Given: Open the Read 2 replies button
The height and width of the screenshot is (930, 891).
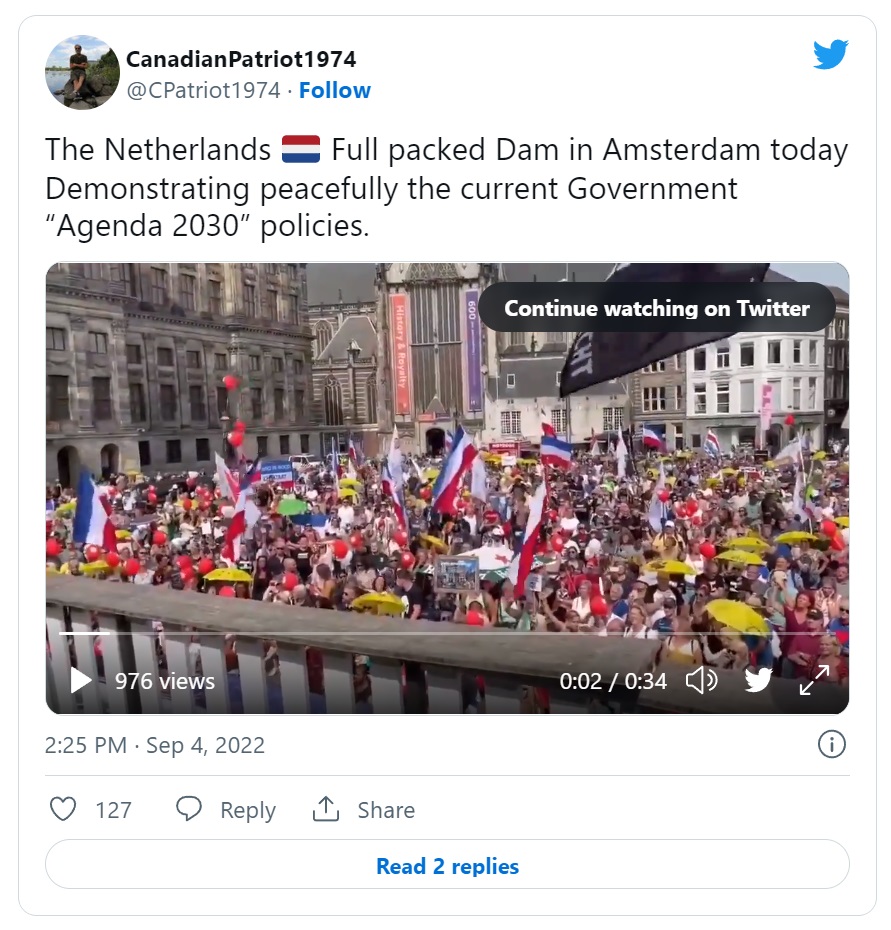Looking at the screenshot, I should coord(447,866).
